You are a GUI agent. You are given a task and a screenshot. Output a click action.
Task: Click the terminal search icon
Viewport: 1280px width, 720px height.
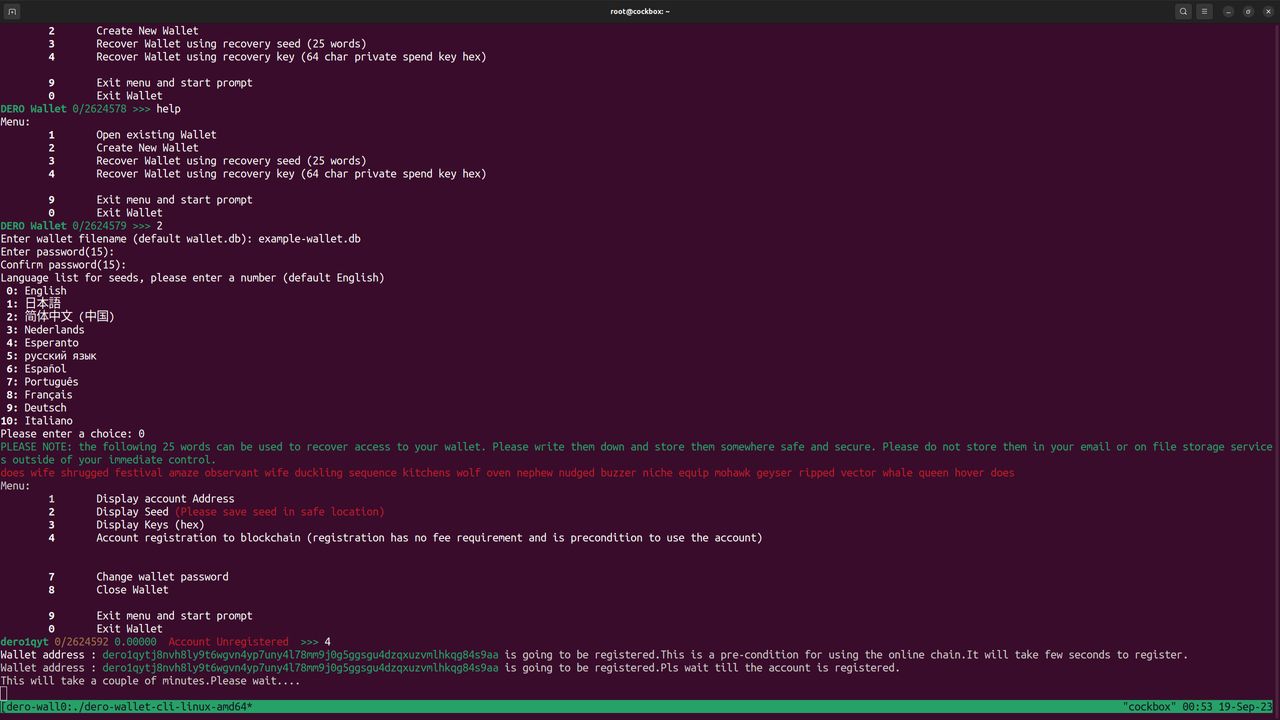point(1183,11)
